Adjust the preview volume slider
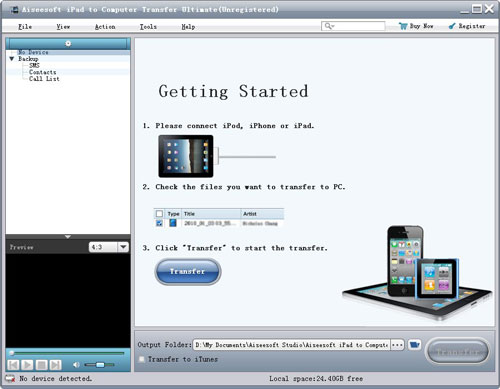500x389 pixels. point(99,365)
